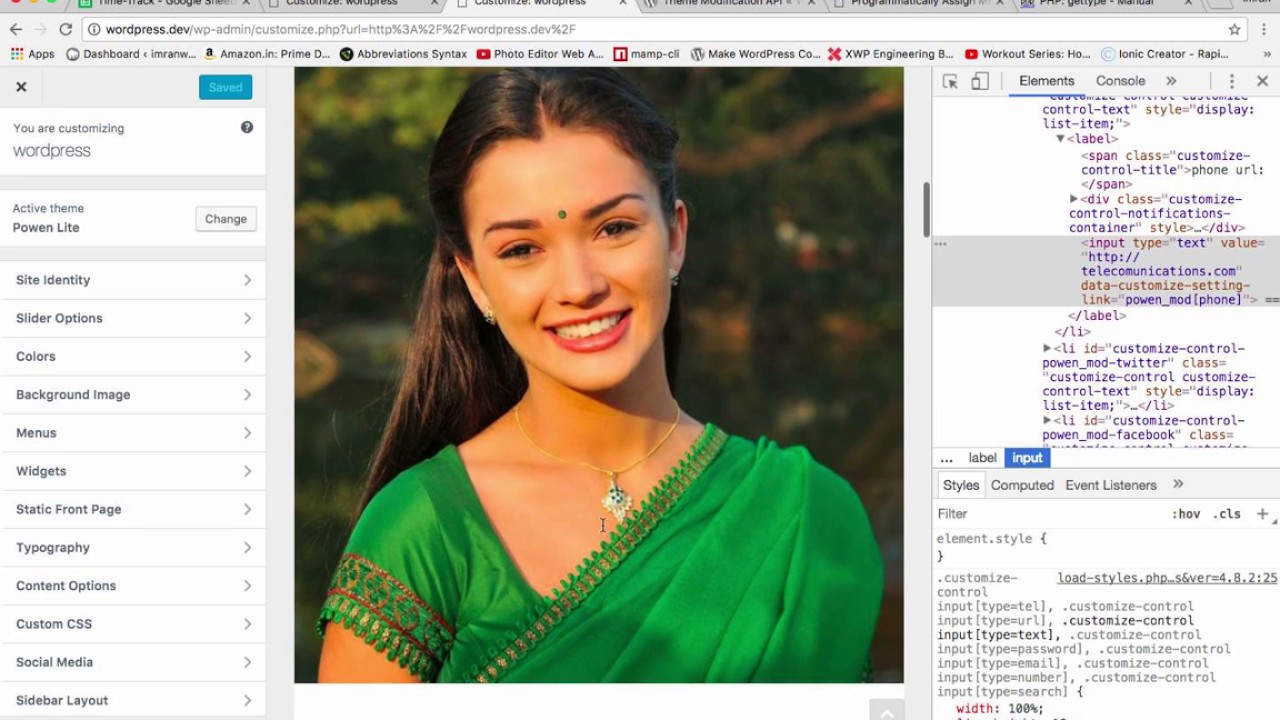
Task: Click the label breadcrumb in DevTools
Action: 982,458
